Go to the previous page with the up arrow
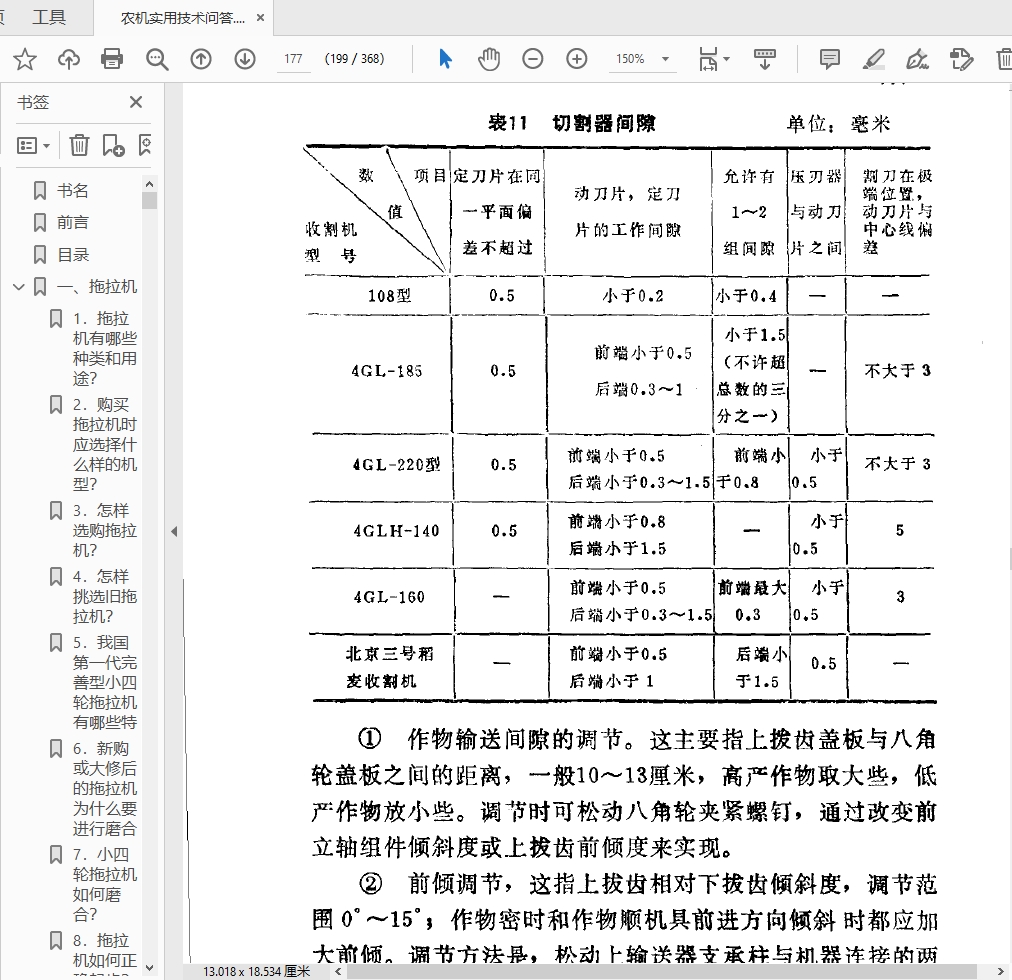Screen dimensions: 1012x980 pyautogui.click(x=201, y=59)
